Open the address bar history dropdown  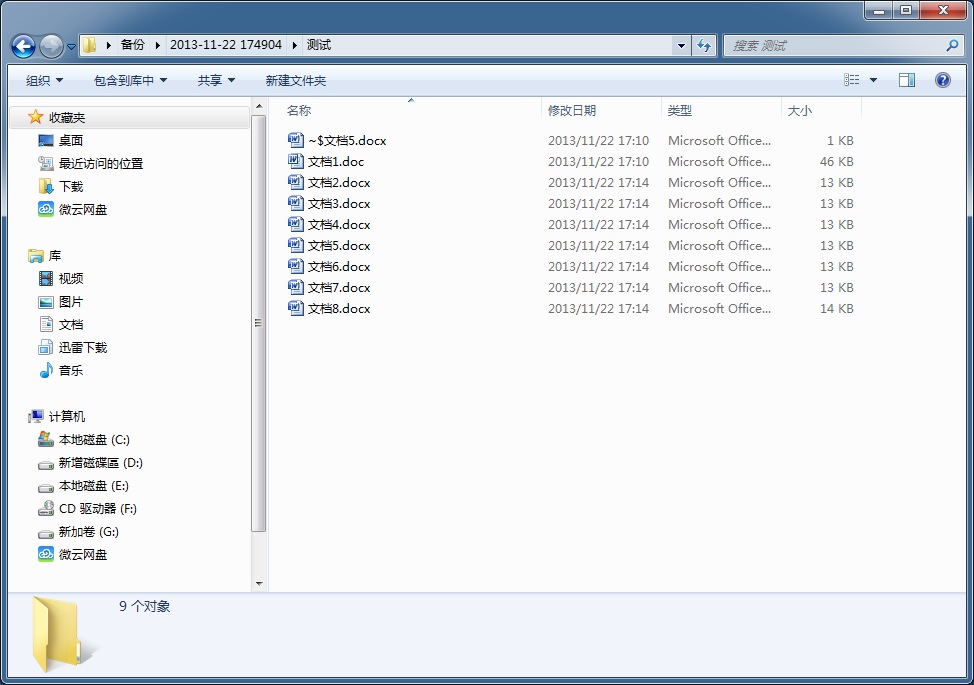pos(681,45)
